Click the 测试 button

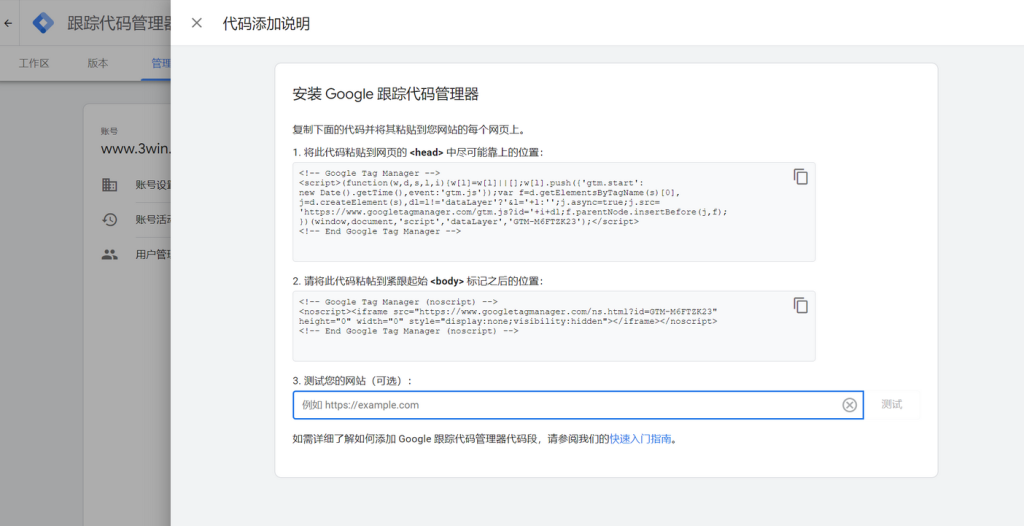[x=891, y=404]
